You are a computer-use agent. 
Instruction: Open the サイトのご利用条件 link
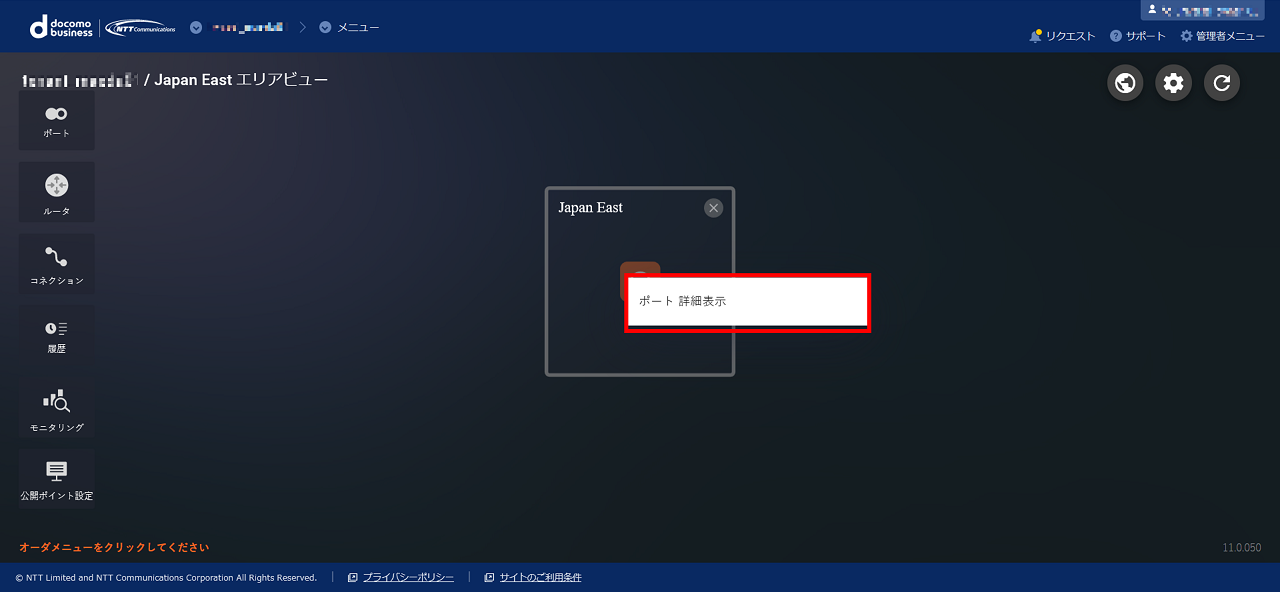click(540, 578)
